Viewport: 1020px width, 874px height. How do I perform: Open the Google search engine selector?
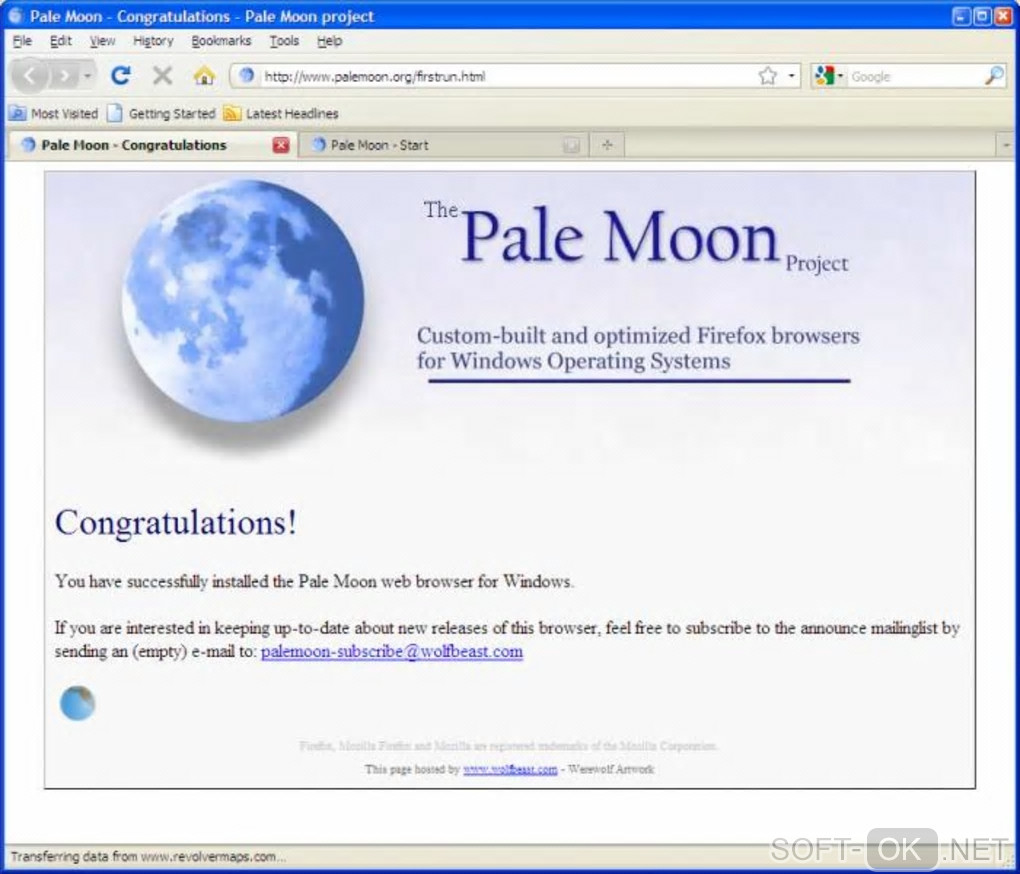828,76
